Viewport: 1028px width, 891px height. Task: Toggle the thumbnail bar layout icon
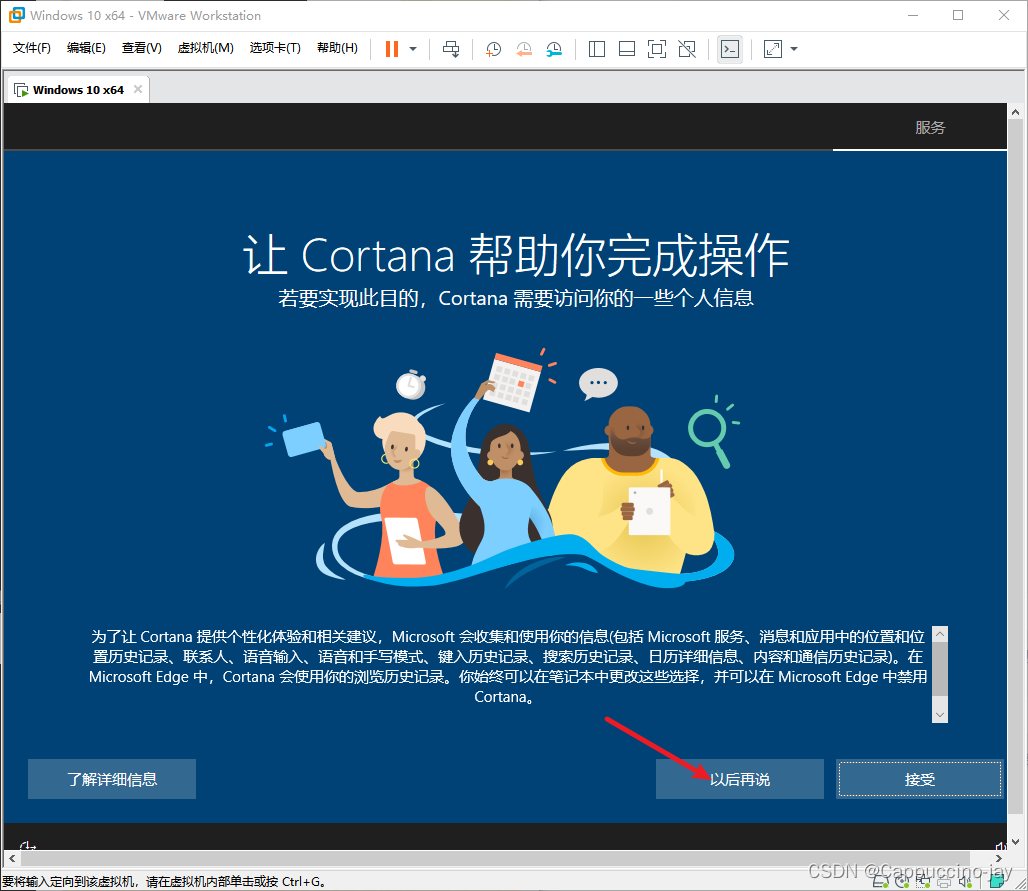(627, 49)
